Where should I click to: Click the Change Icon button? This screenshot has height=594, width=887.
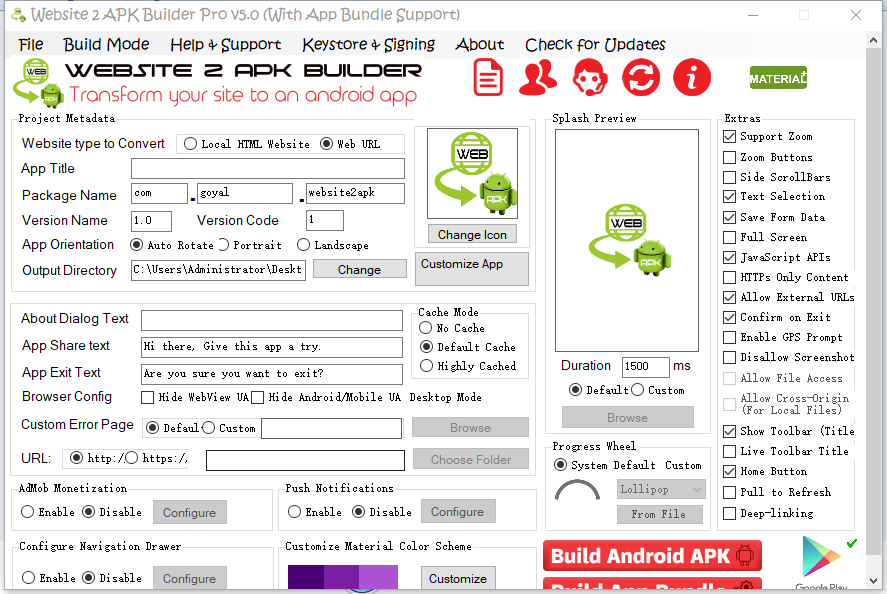coord(472,234)
